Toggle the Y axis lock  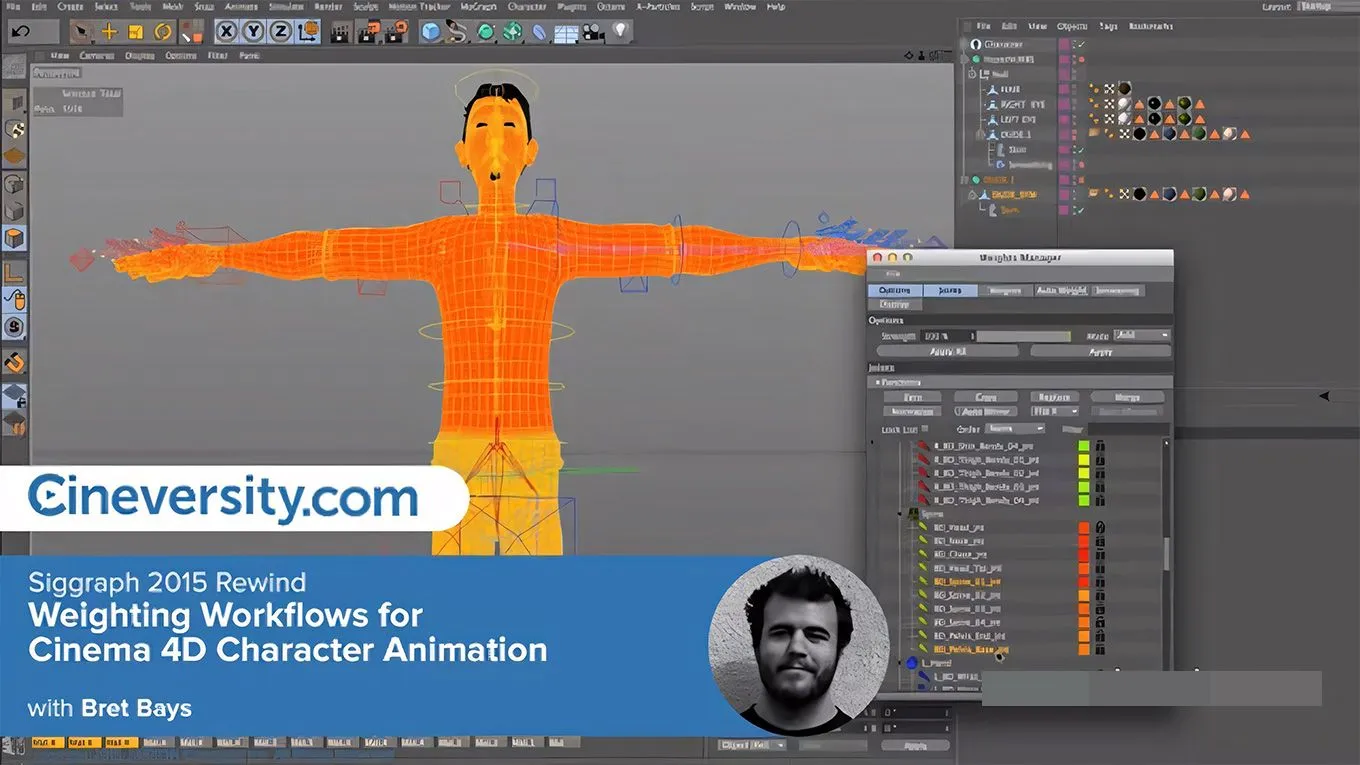click(x=254, y=31)
